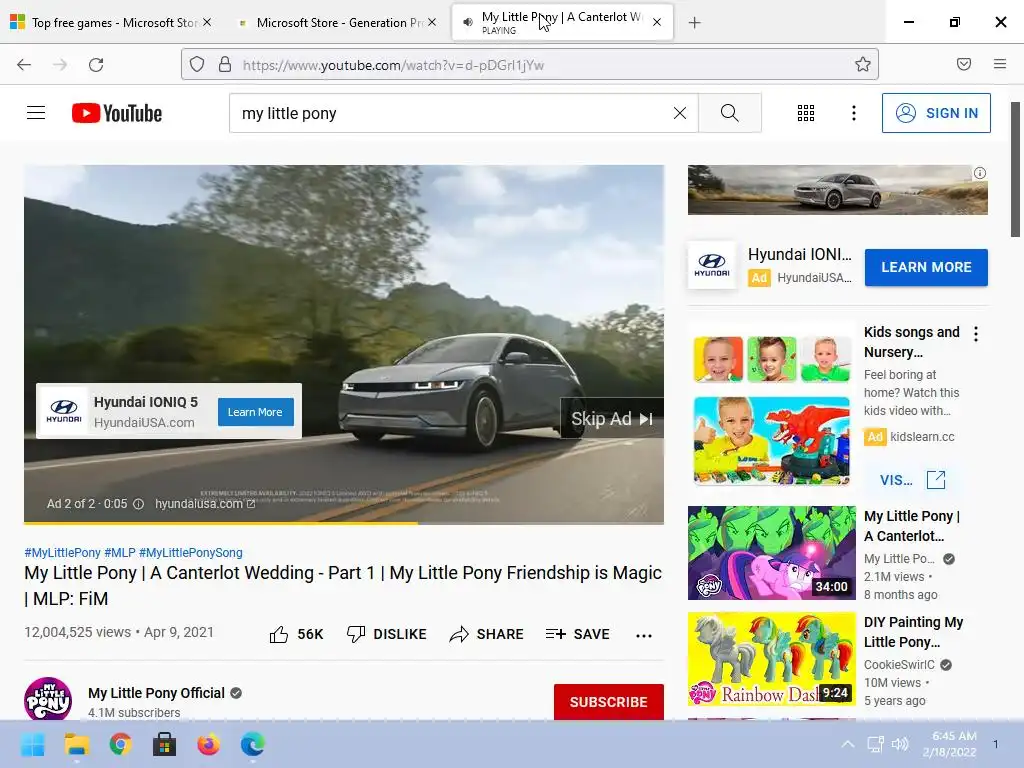1024x768 pixels.
Task: Run search with the magnifier button
Action: [729, 113]
